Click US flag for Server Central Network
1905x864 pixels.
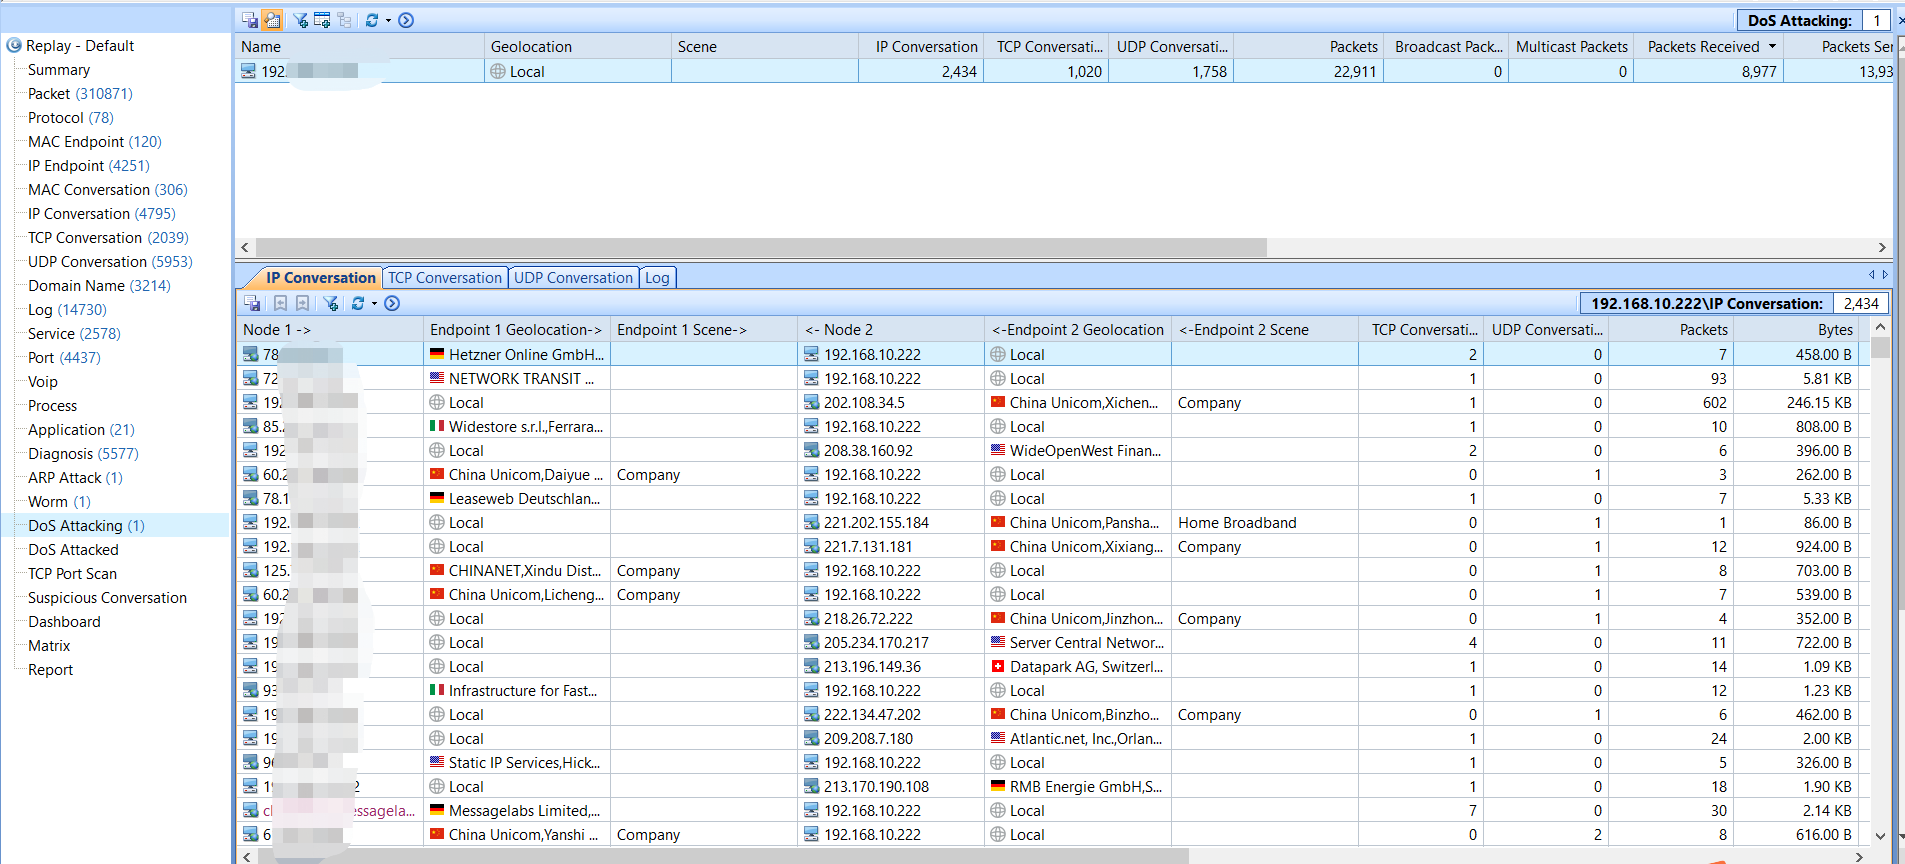pyautogui.click(x=998, y=642)
